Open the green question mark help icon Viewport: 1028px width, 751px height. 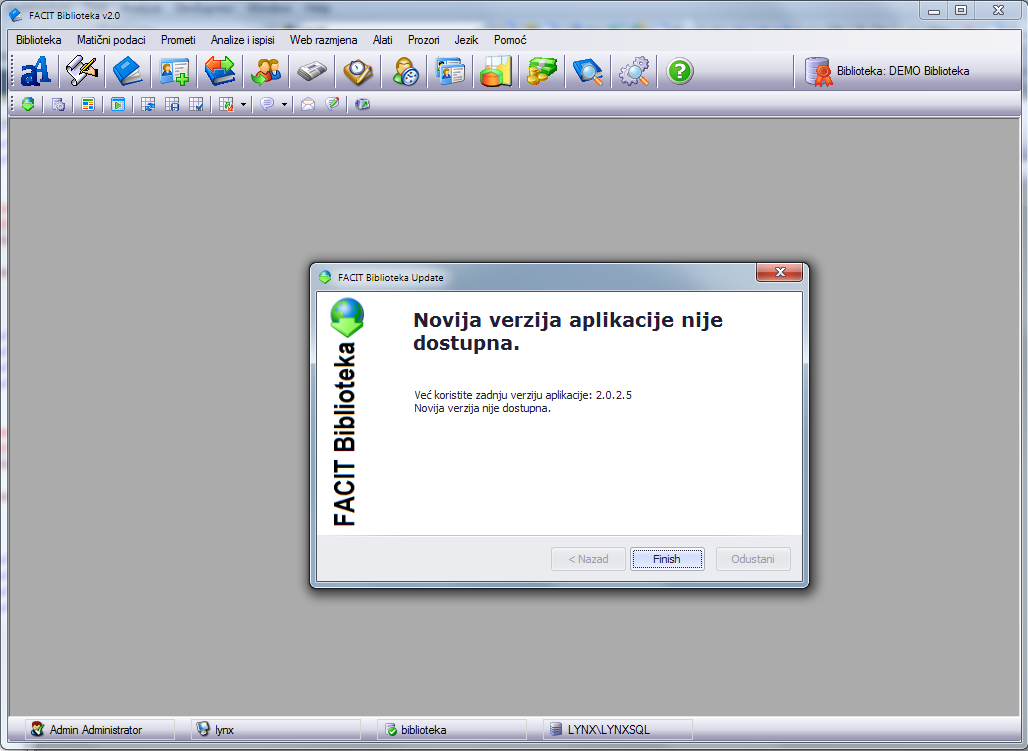[x=680, y=71]
